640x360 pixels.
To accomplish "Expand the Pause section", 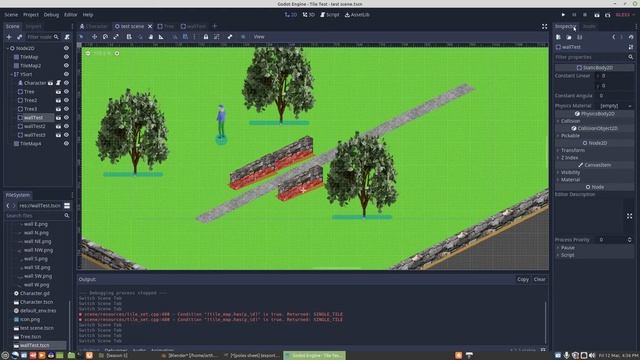I will tap(594, 248).
